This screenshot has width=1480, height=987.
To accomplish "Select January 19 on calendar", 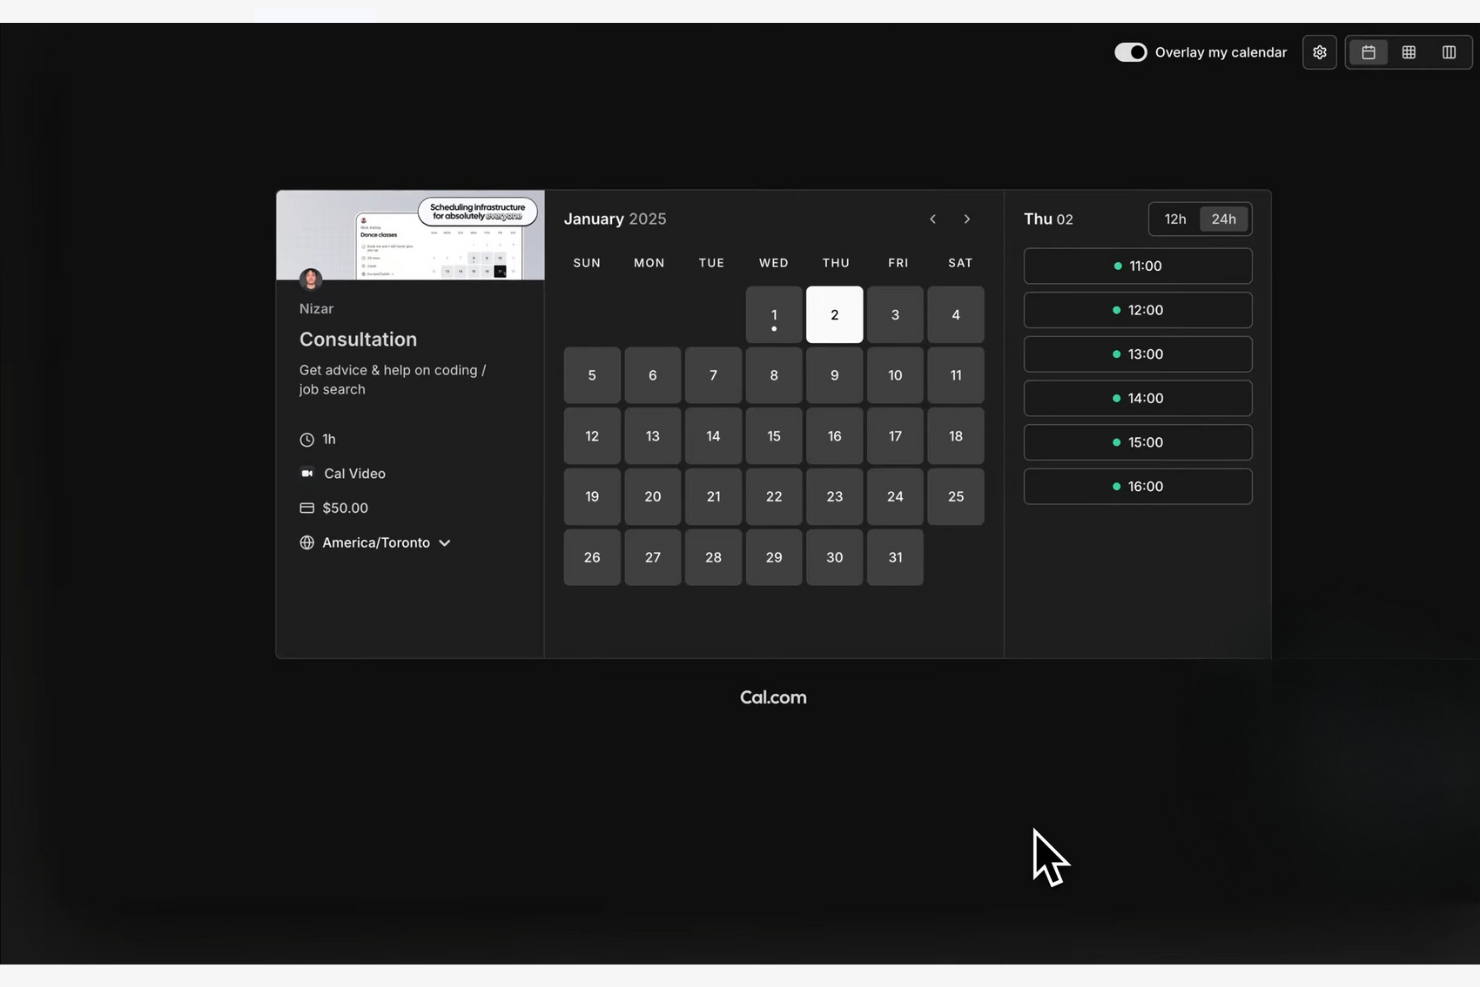I will click(592, 496).
